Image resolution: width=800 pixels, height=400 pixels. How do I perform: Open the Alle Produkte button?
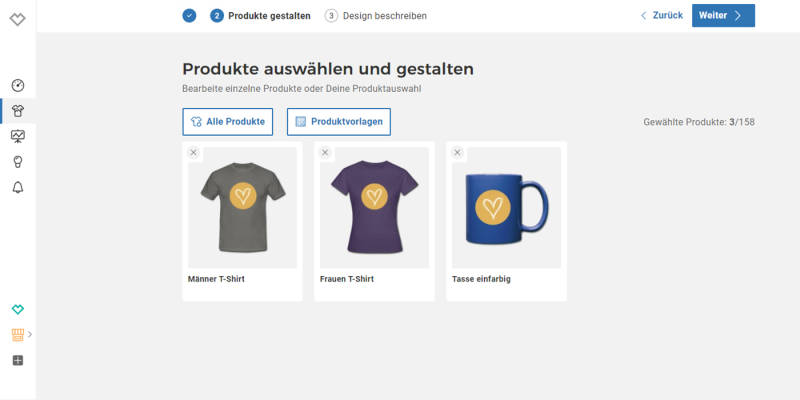click(228, 122)
